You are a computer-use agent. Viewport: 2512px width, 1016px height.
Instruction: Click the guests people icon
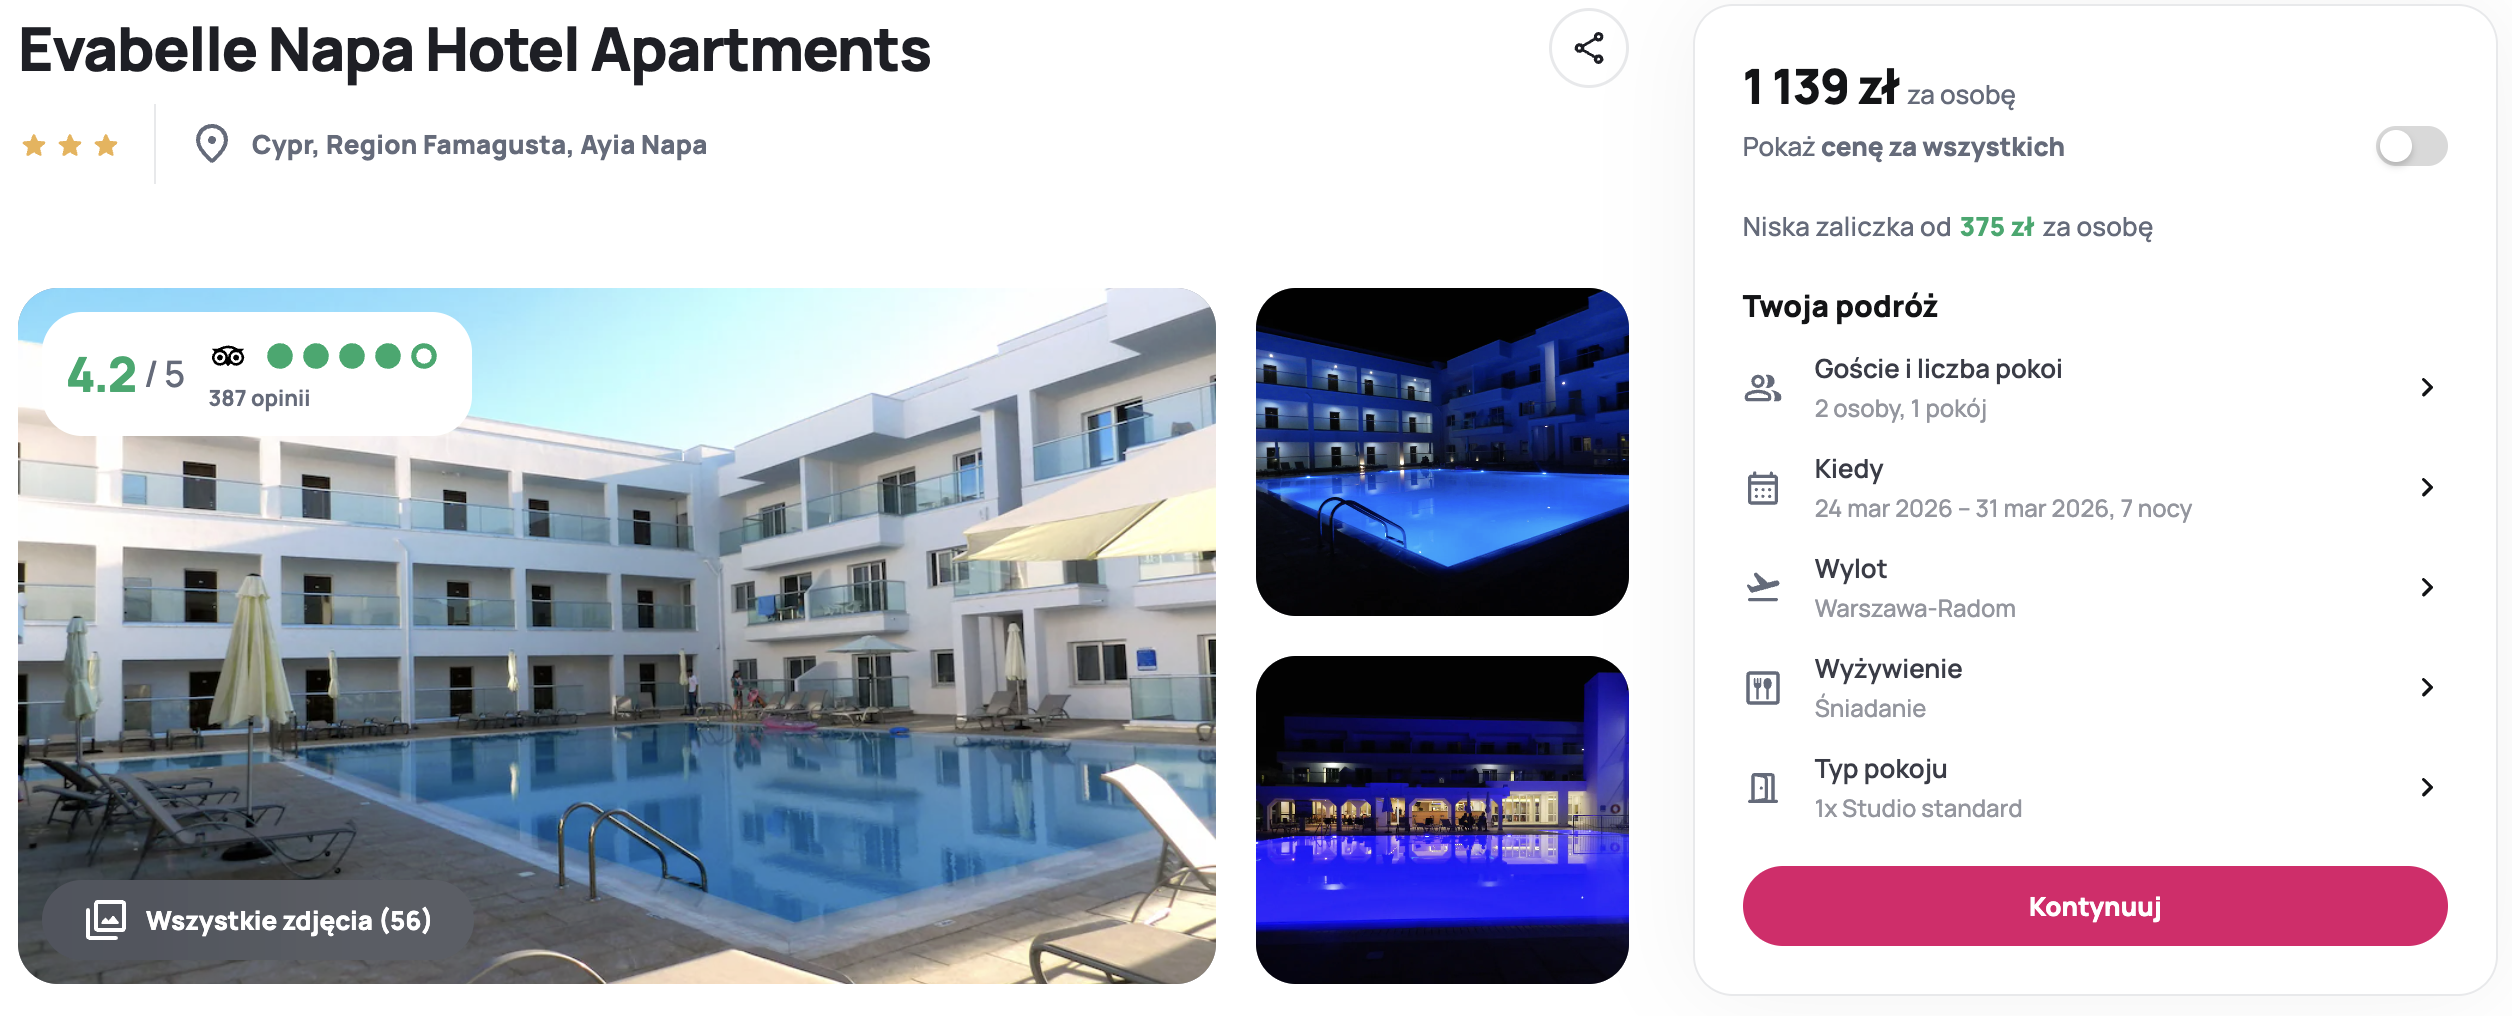point(1762,388)
